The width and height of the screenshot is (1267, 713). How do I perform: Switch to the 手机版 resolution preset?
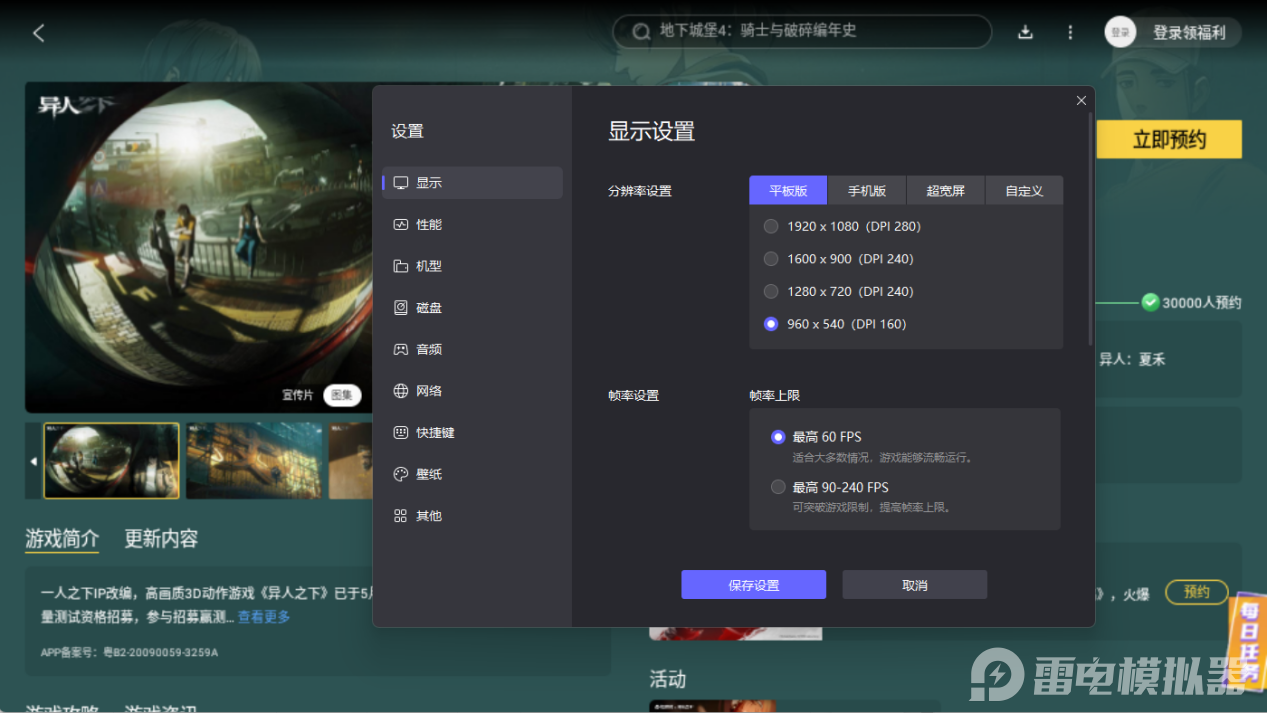[x=866, y=190]
